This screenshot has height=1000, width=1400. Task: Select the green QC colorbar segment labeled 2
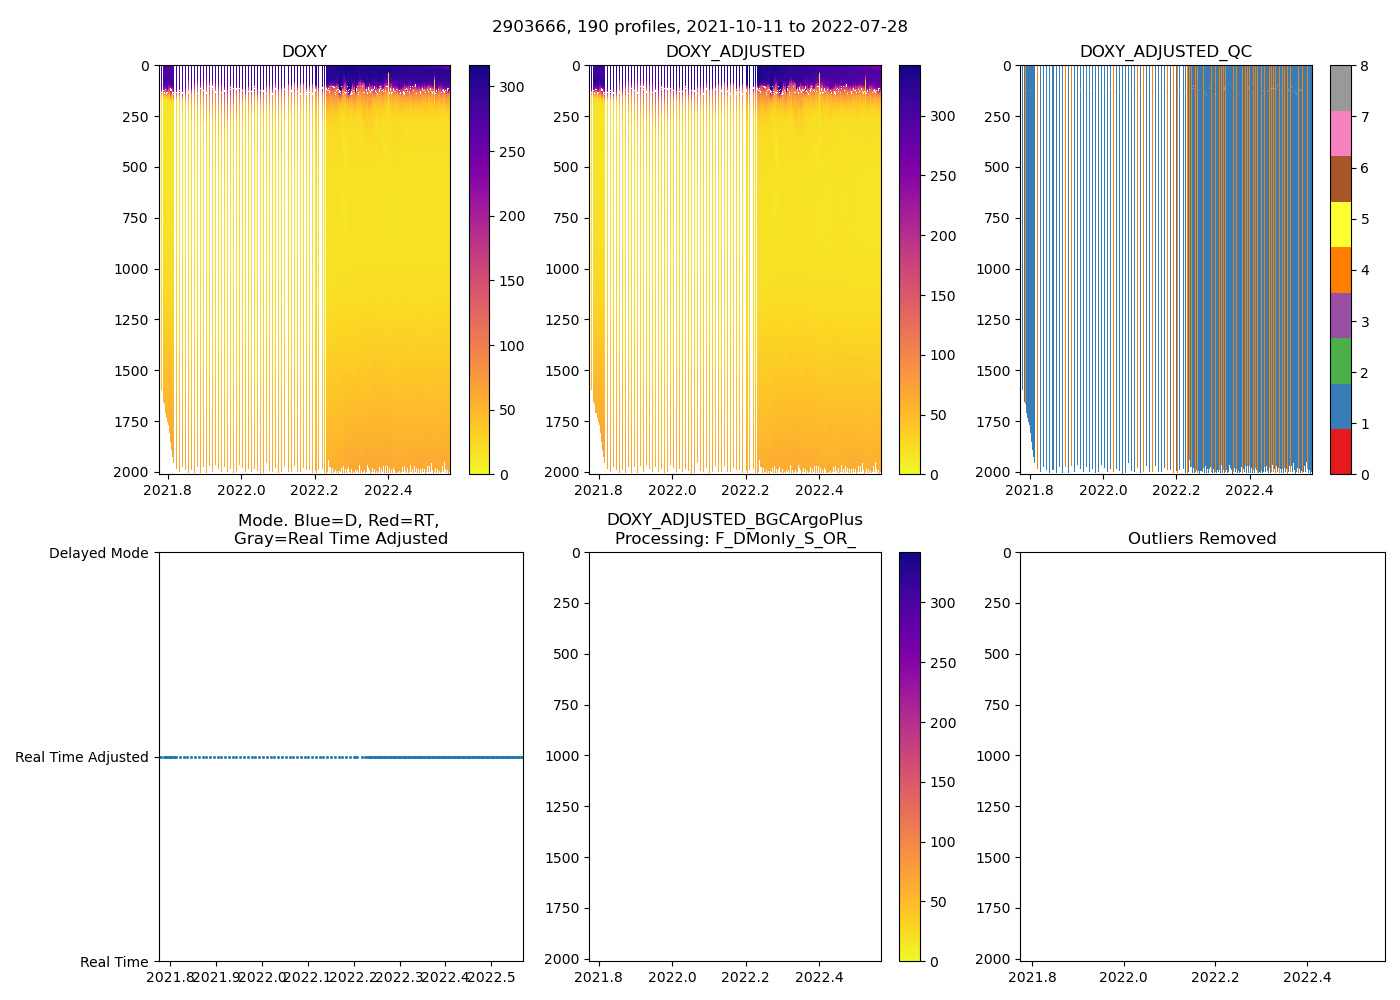pos(1340,361)
